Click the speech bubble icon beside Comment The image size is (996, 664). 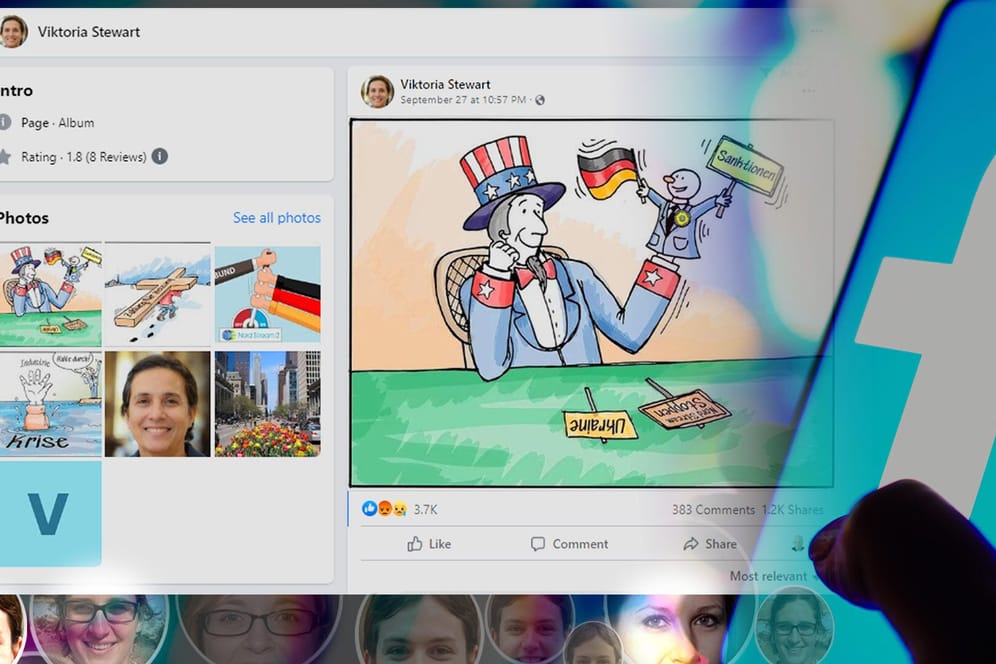pyautogui.click(x=538, y=544)
